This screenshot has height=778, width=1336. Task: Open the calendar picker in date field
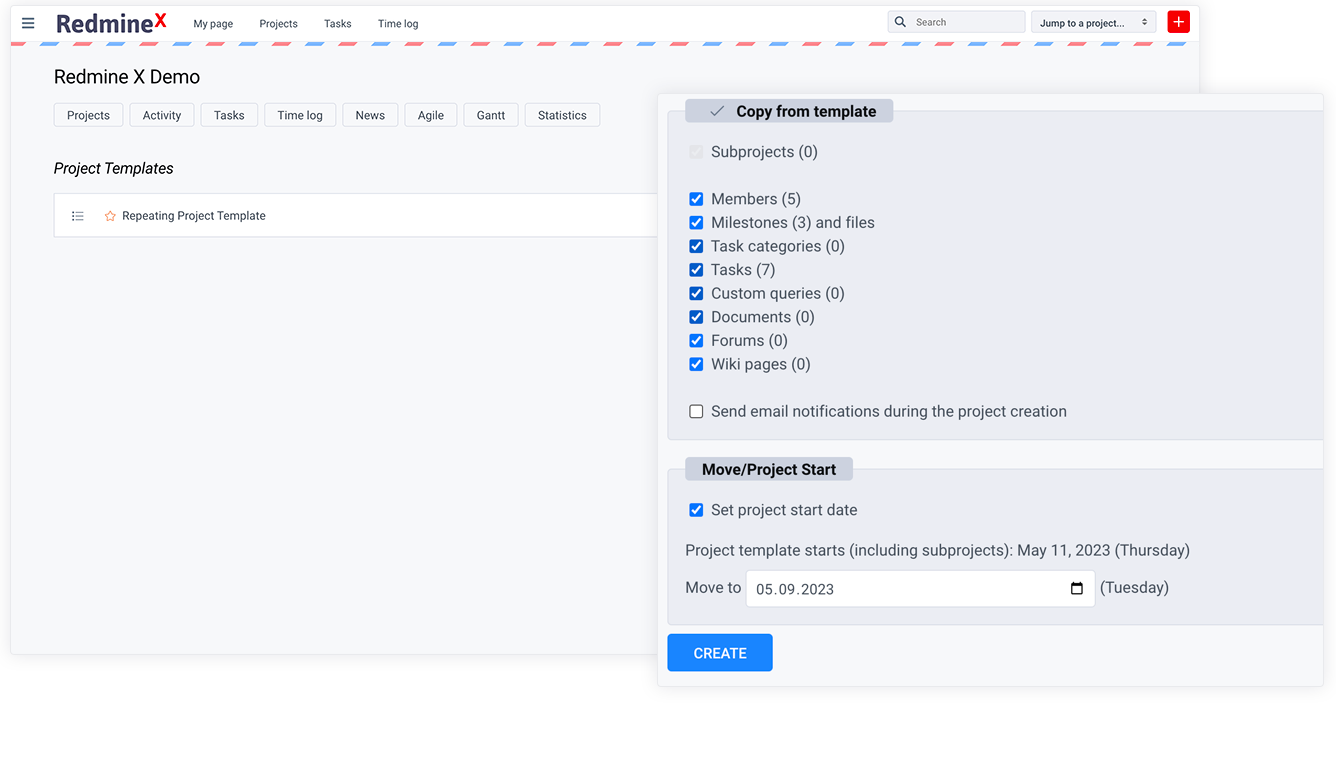[x=1077, y=589]
